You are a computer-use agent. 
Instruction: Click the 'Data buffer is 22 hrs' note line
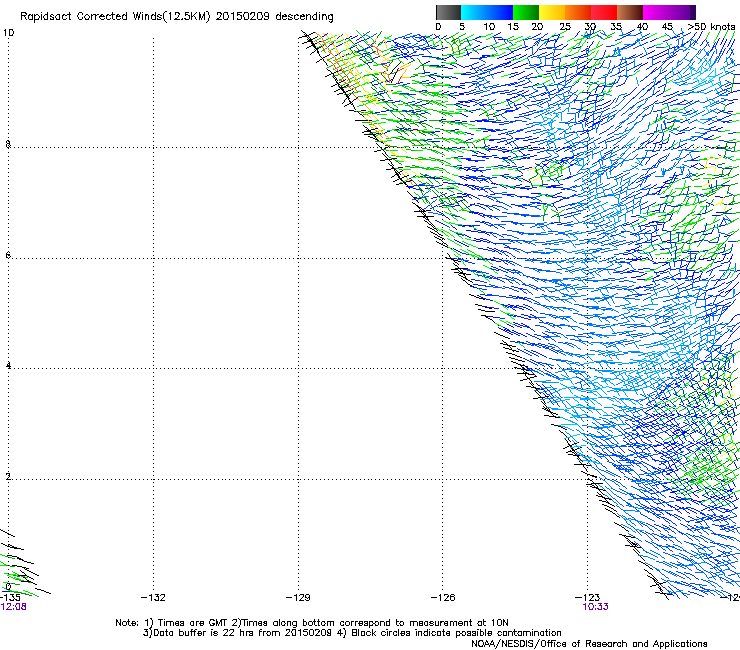coord(352,633)
